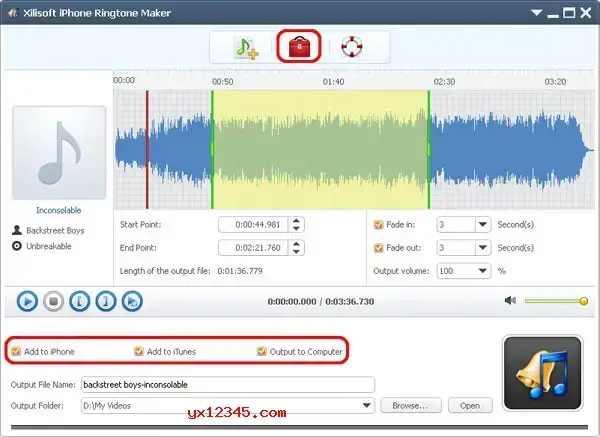
Task: Click the Add music file icon
Action: (x=247, y=47)
